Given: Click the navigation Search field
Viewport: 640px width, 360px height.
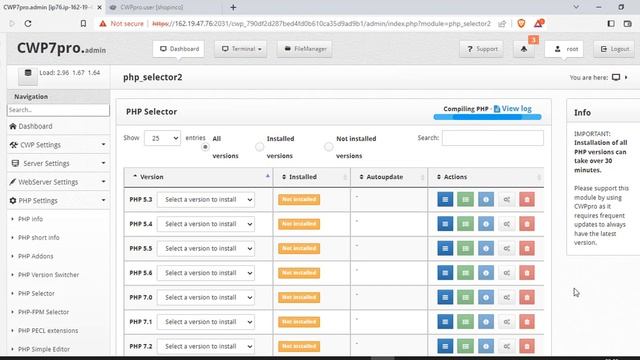Looking at the screenshot, I should point(58,110).
